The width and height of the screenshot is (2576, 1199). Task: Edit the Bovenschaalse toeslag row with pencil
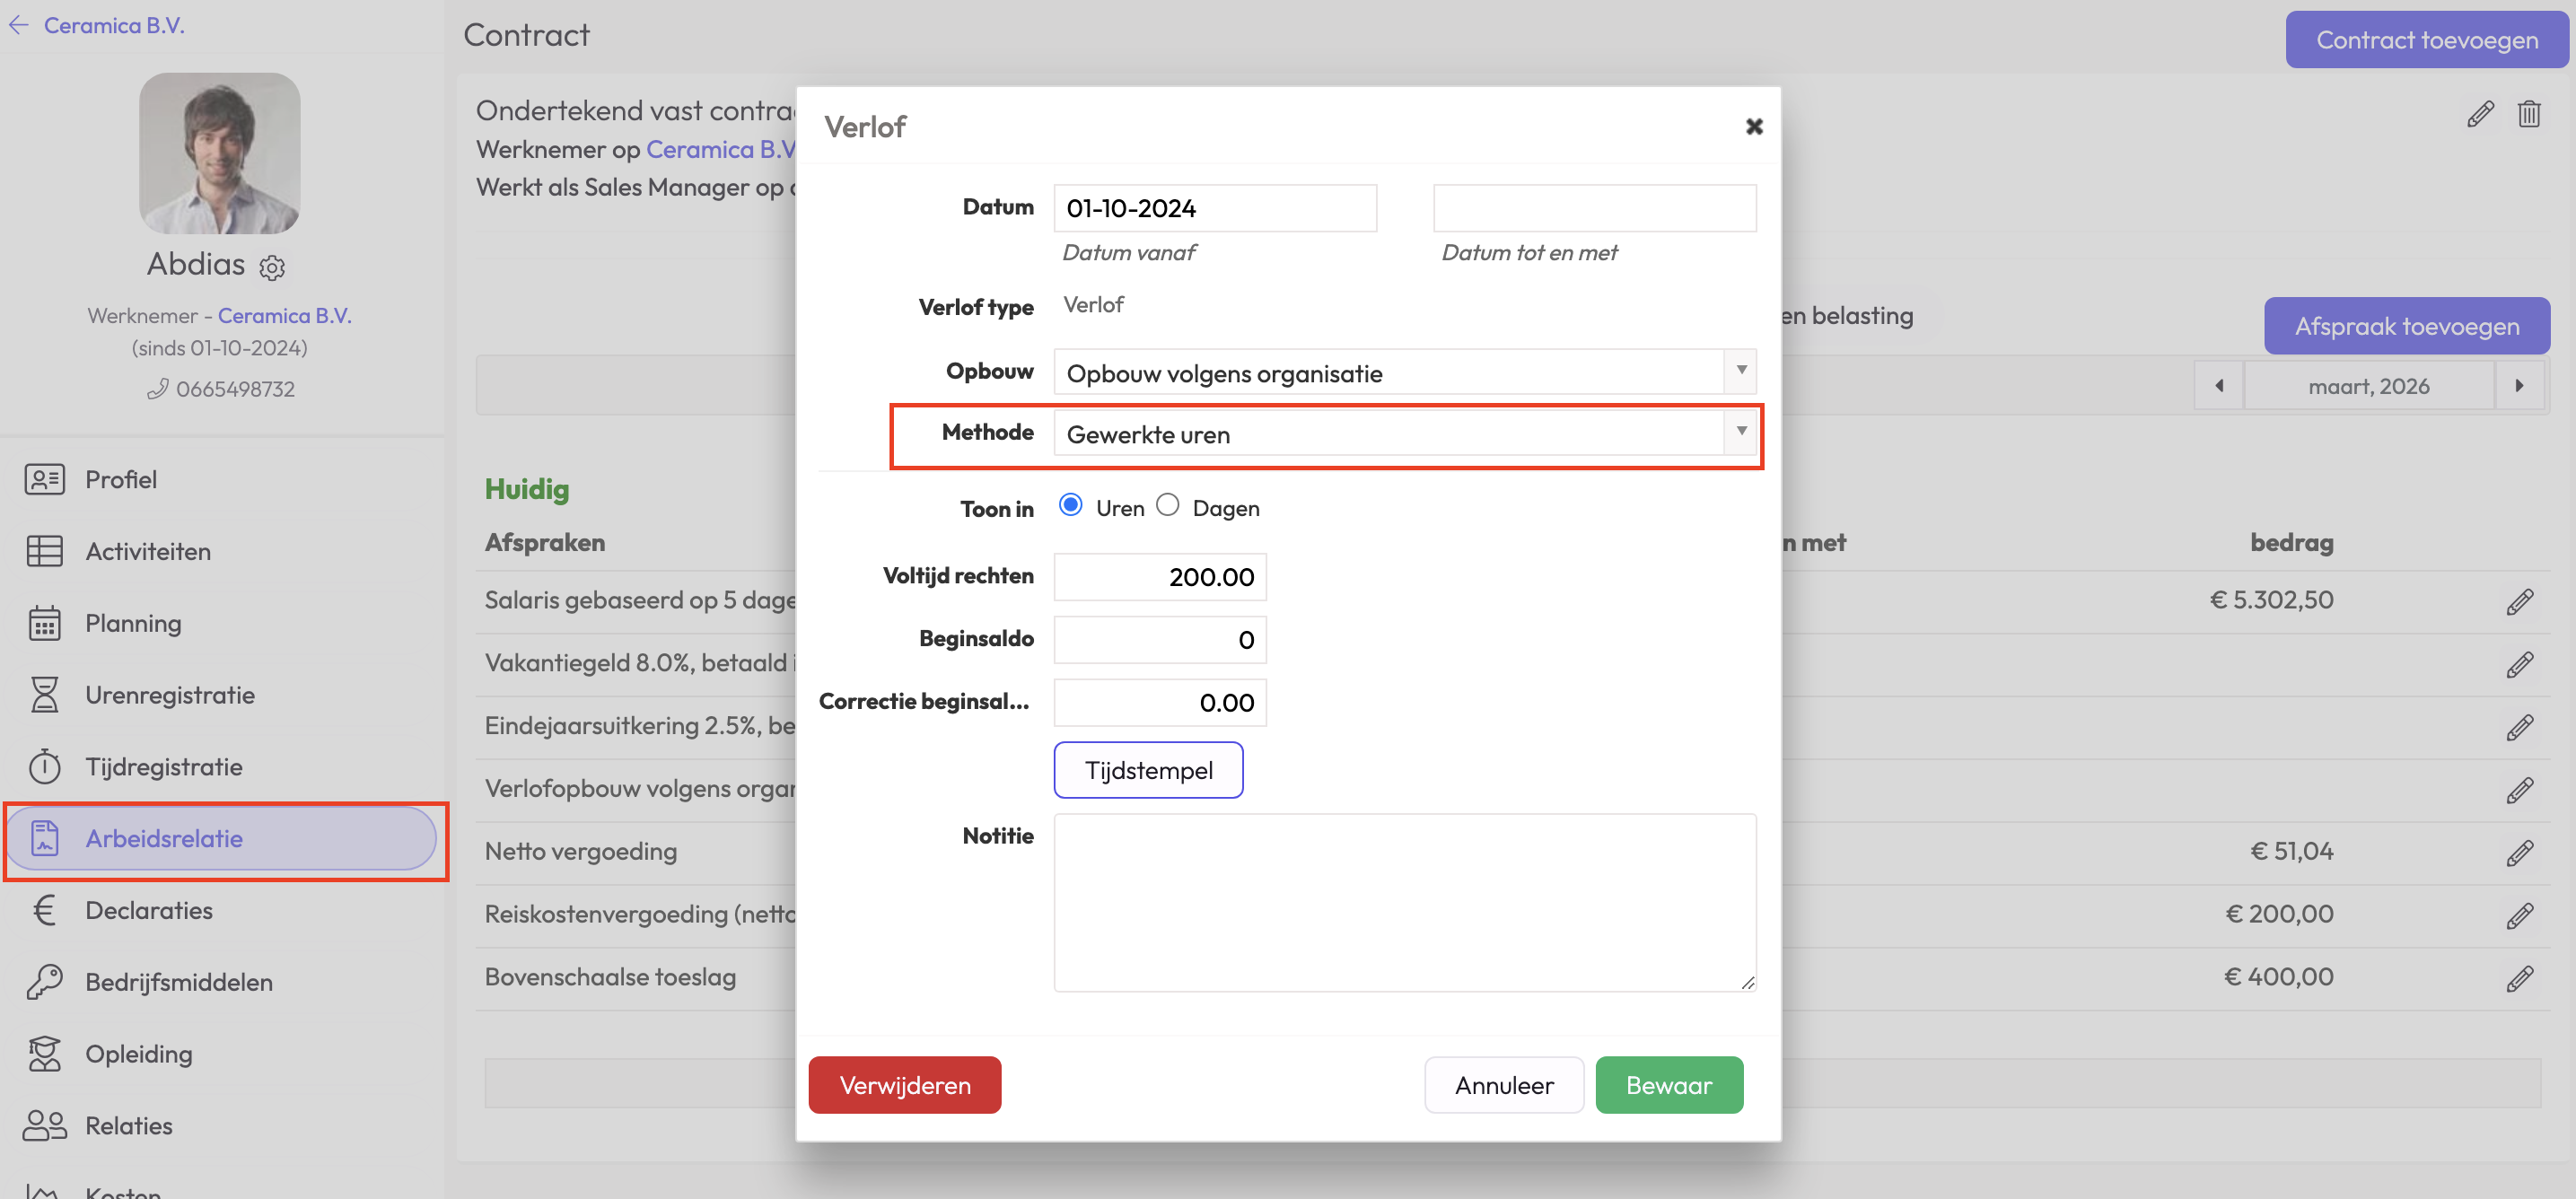(x=2519, y=978)
